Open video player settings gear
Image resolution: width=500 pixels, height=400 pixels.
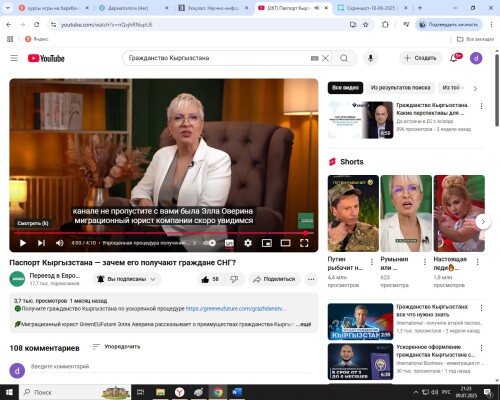coord(248,243)
